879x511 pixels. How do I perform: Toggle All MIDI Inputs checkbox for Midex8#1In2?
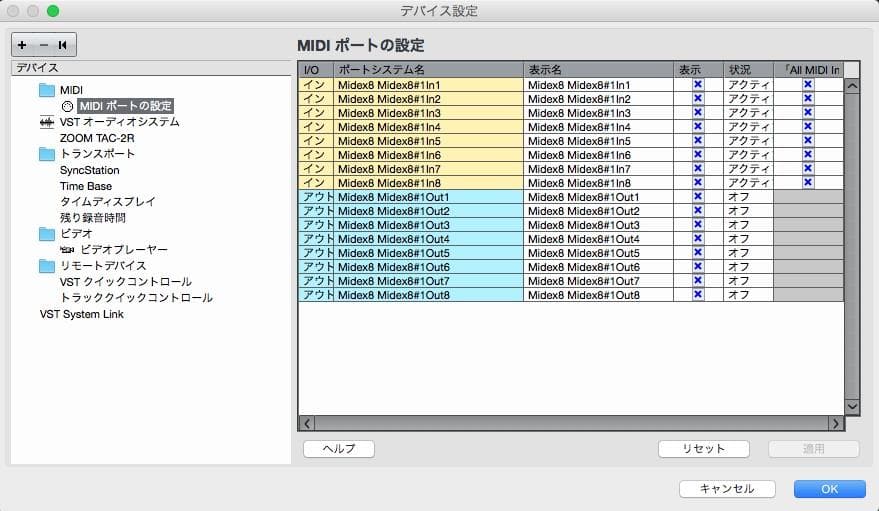point(808,99)
